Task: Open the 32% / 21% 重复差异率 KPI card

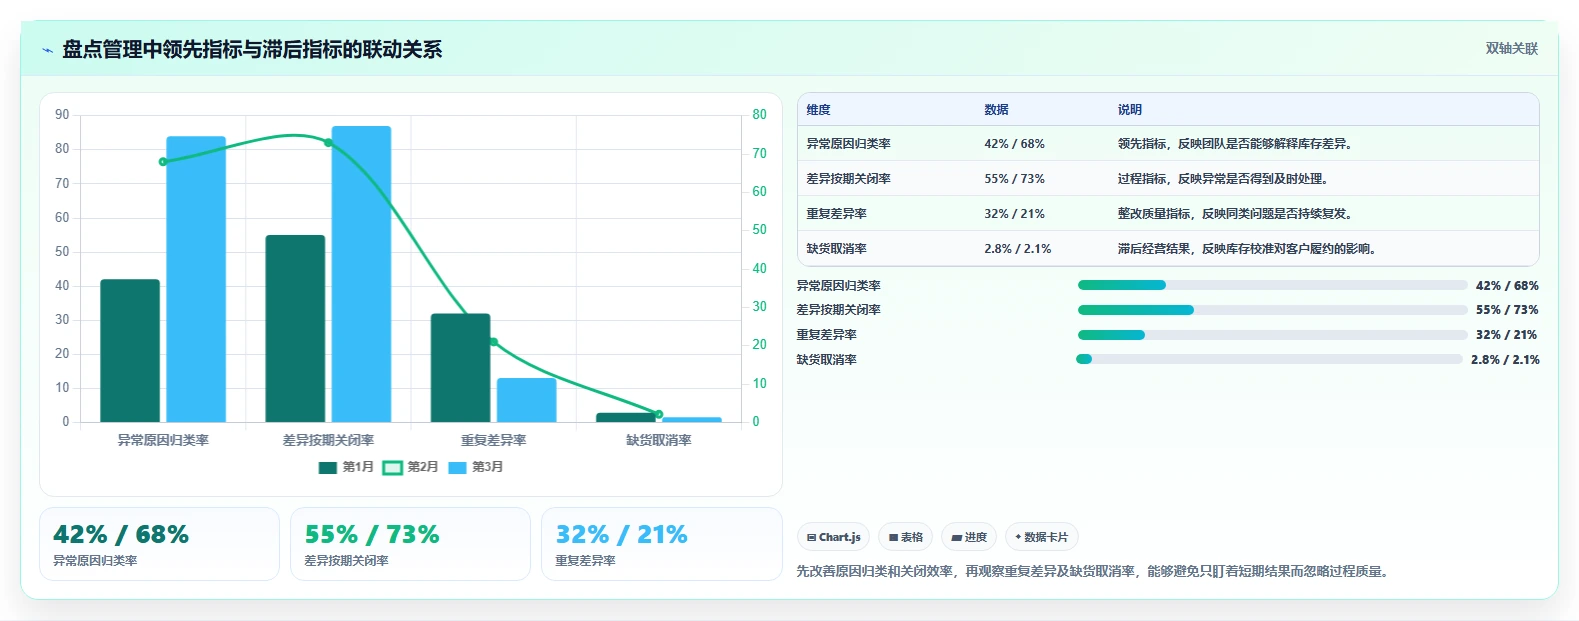Action: pos(661,544)
